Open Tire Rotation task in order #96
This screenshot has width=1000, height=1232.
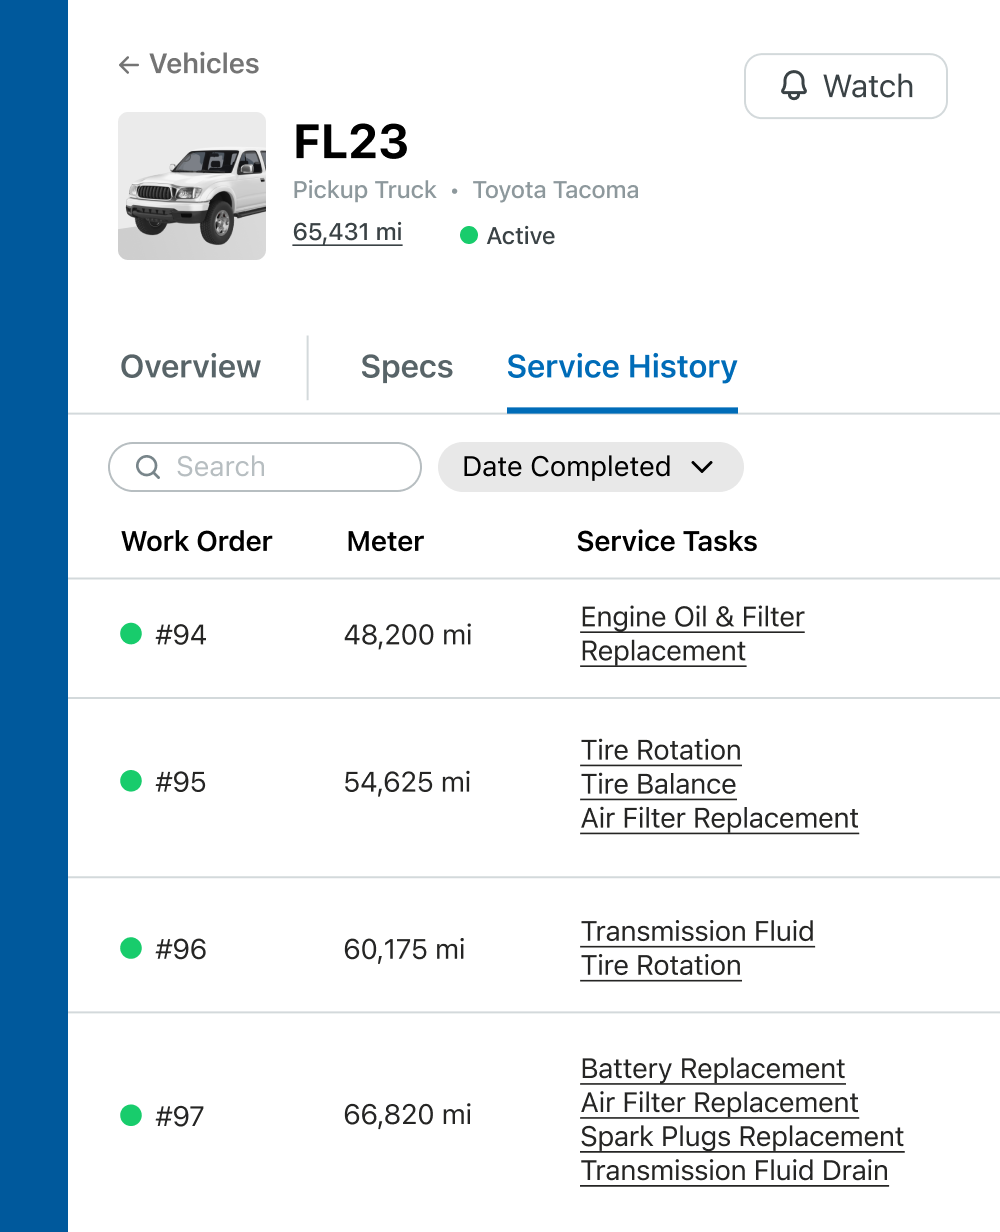[661, 966]
